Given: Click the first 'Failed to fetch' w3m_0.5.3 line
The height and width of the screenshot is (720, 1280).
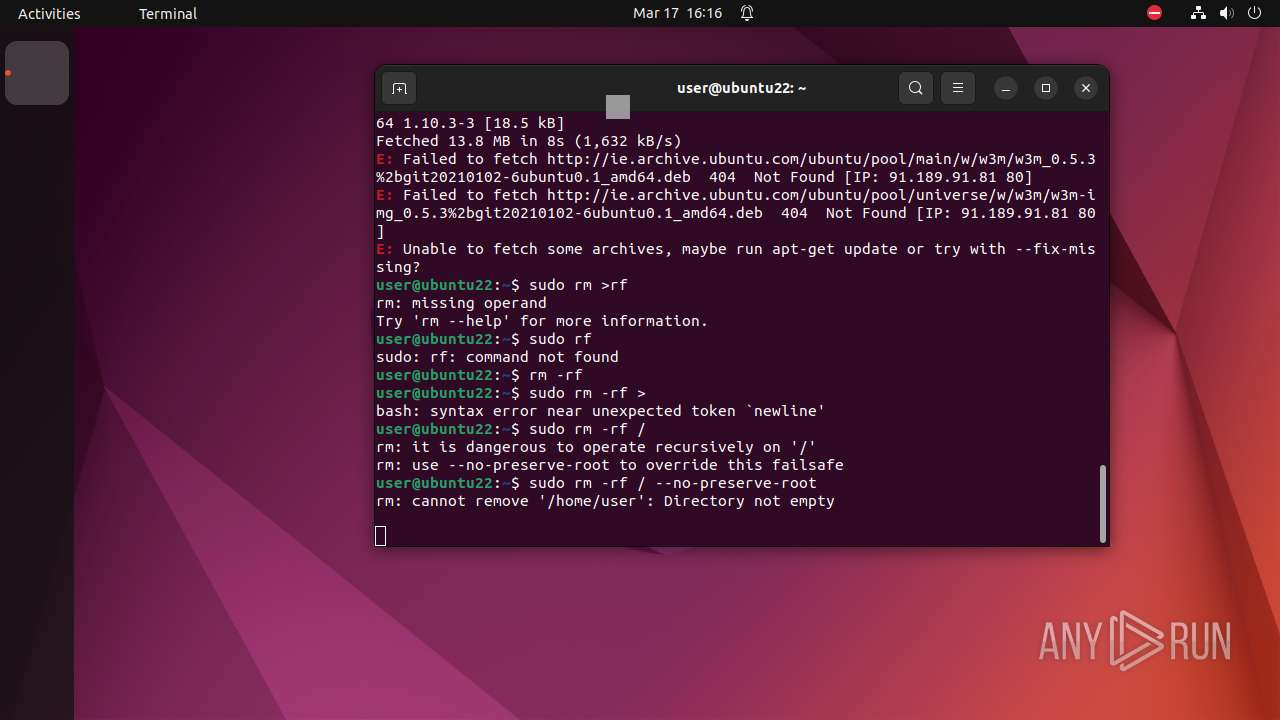Looking at the screenshot, I should (x=736, y=168).
